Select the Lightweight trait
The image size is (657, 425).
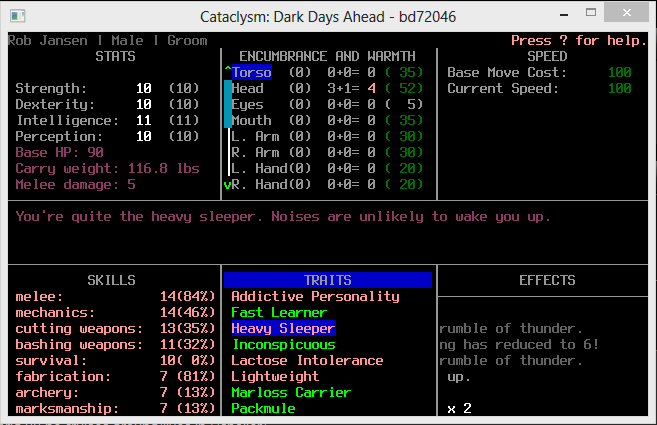point(275,376)
